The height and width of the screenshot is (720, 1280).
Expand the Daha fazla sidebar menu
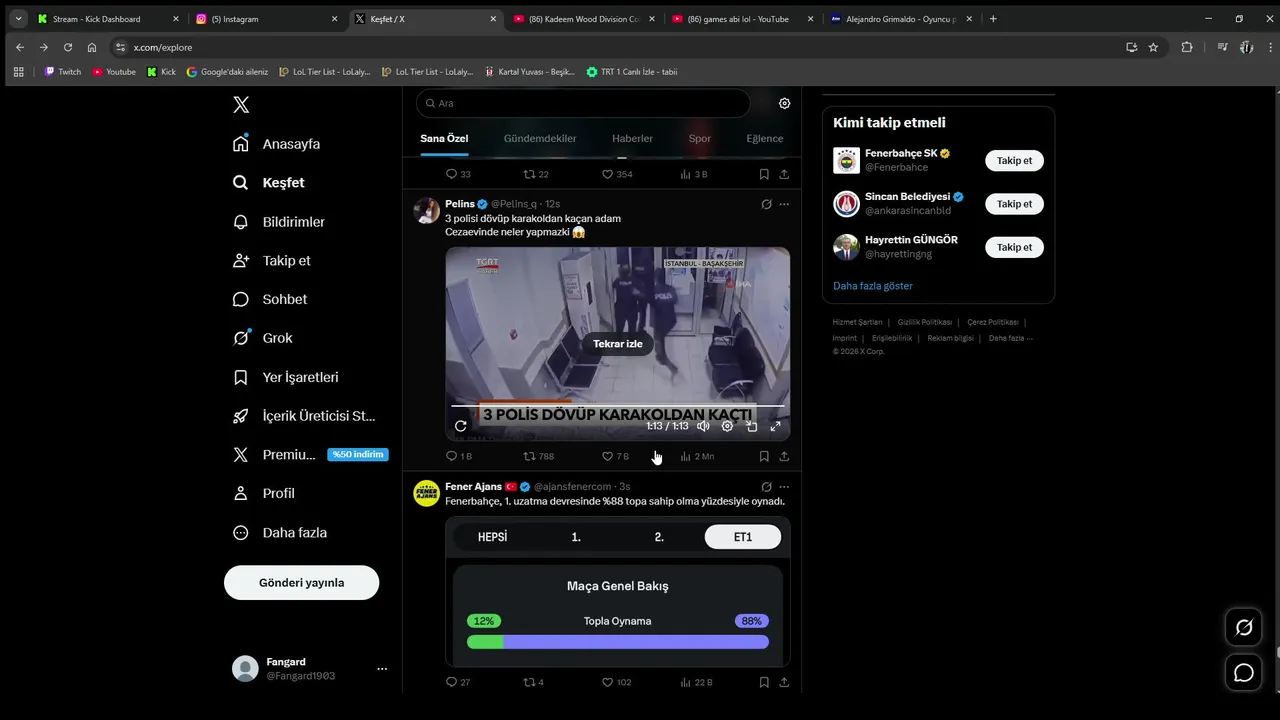coord(280,533)
